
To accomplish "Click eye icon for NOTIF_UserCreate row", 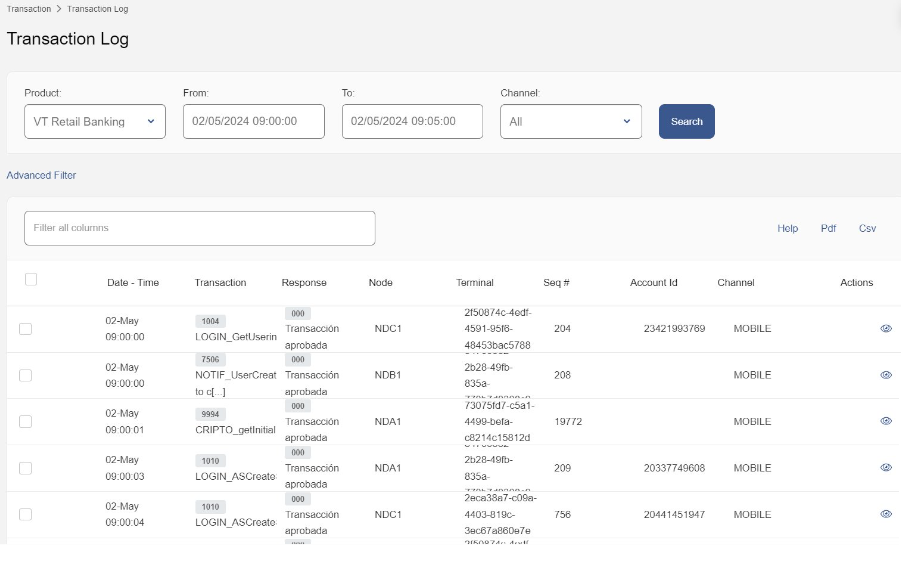I will (885, 375).
